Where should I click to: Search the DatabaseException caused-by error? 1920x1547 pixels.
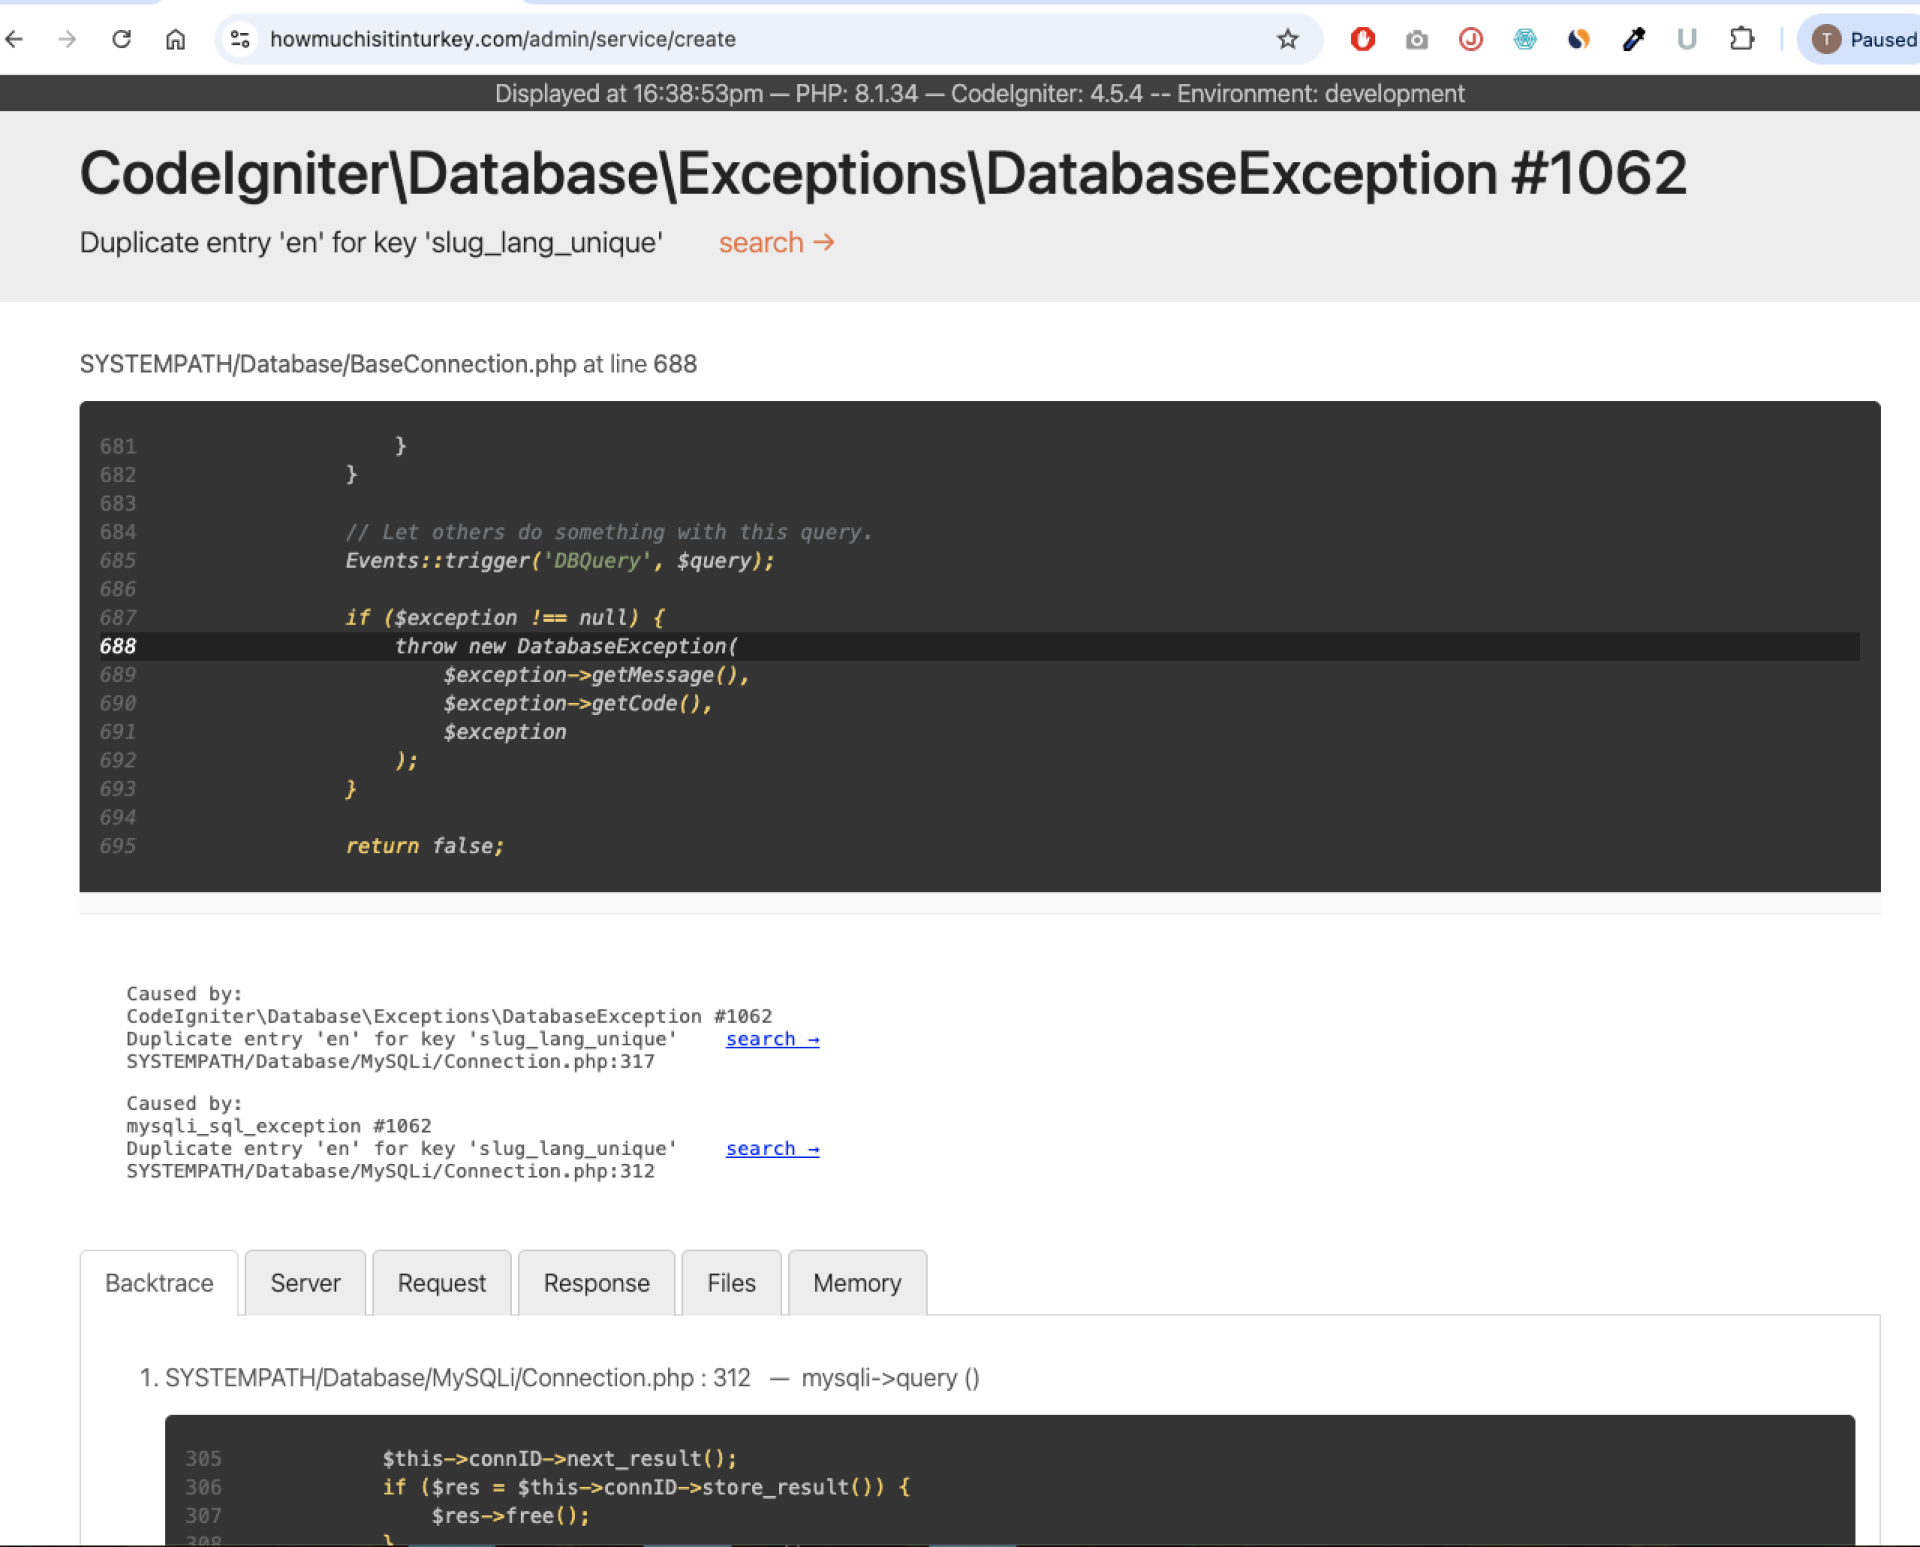(772, 1039)
